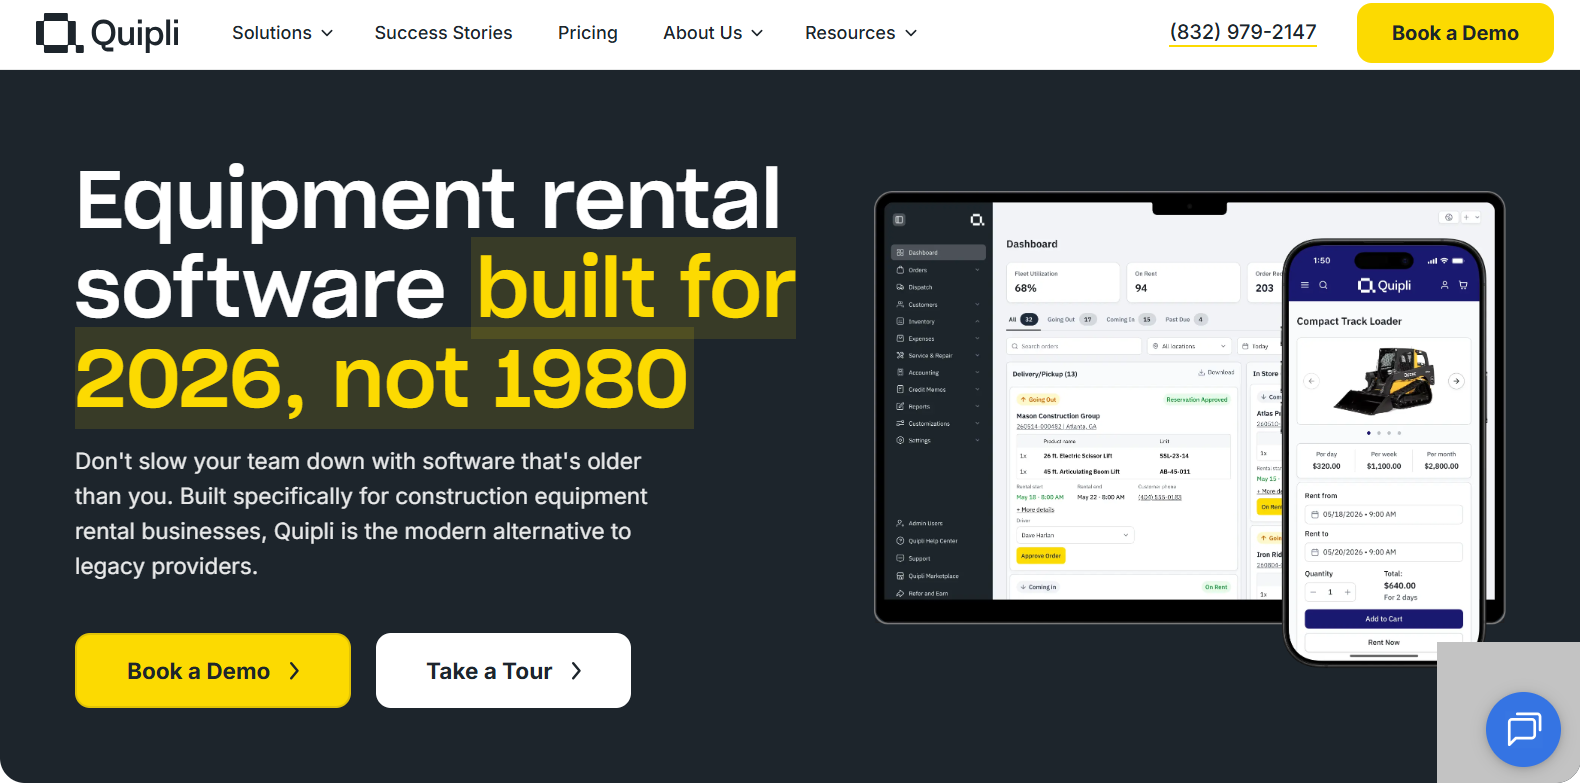Increase quantity with the plus stepper
Screen dimensions: 1580x783
pyautogui.click(x=1348, y=592)
